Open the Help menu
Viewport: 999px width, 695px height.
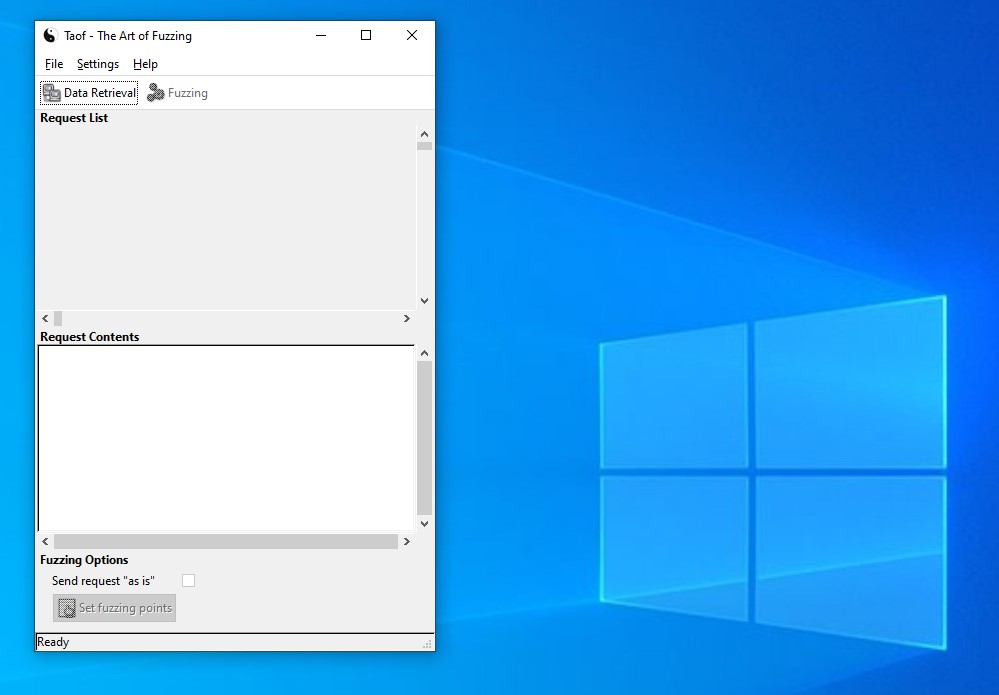coord(145,64)
